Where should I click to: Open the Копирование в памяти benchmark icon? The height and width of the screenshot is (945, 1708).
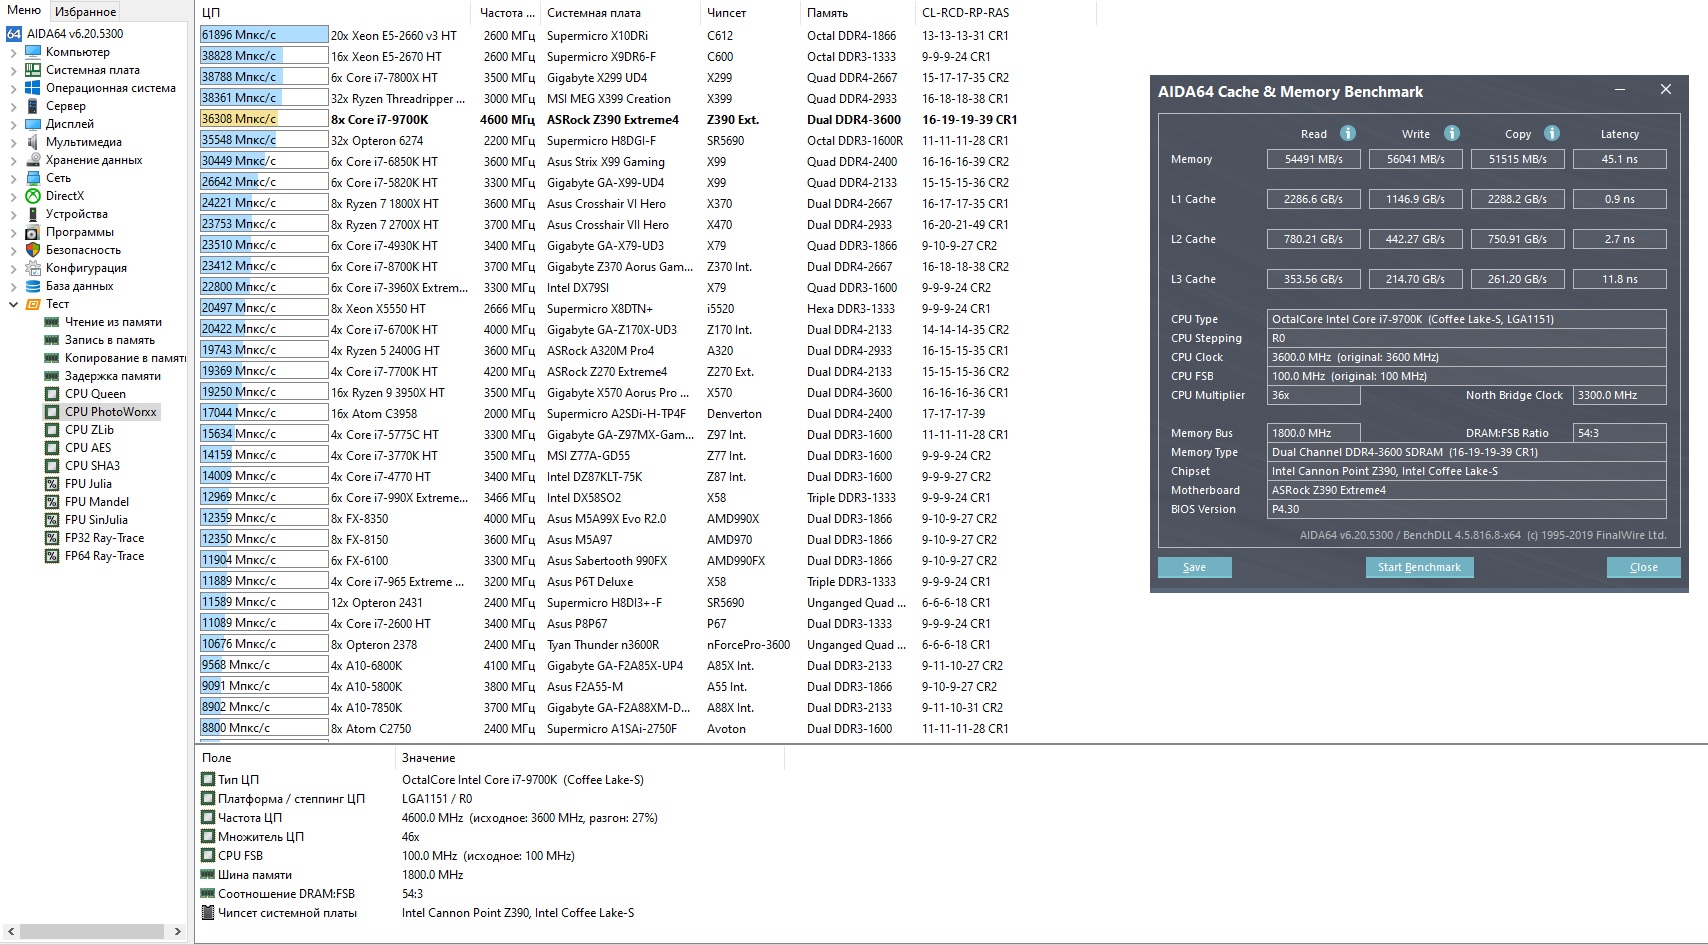tap(52, 358)
